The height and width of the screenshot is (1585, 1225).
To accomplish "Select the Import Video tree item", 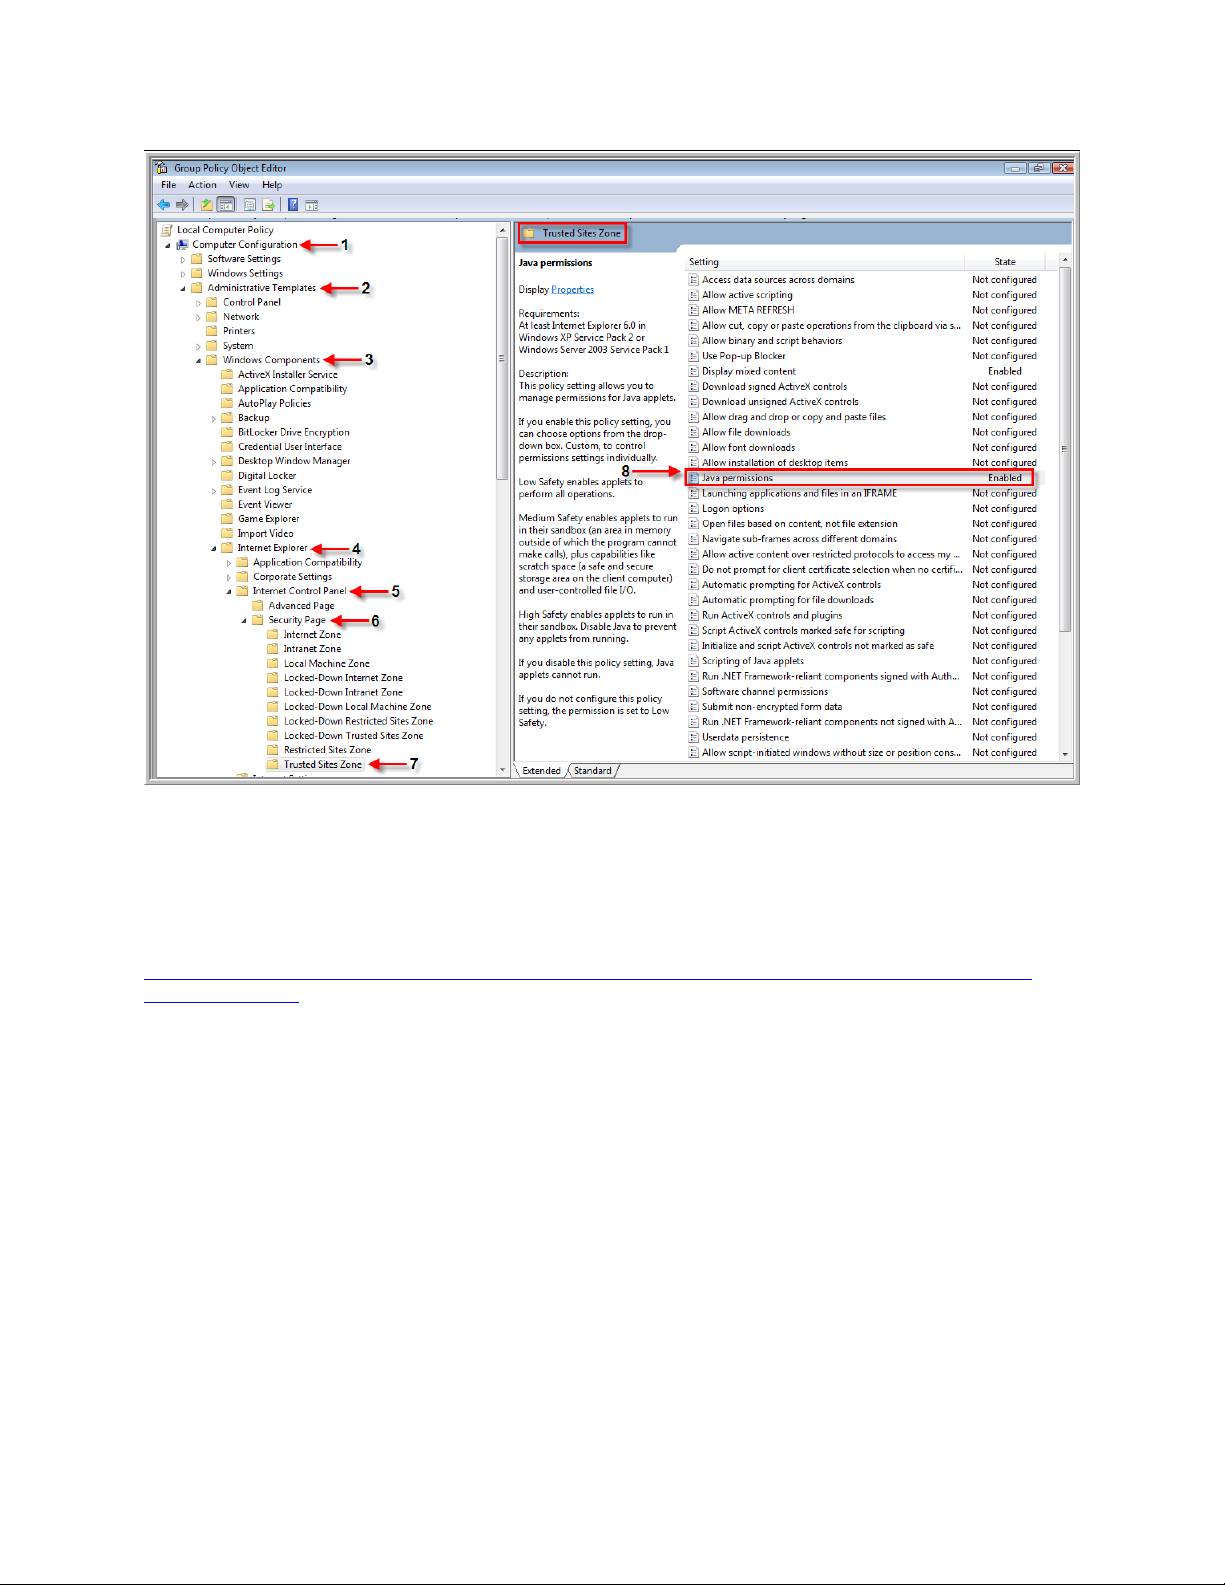I will [265, 534].
